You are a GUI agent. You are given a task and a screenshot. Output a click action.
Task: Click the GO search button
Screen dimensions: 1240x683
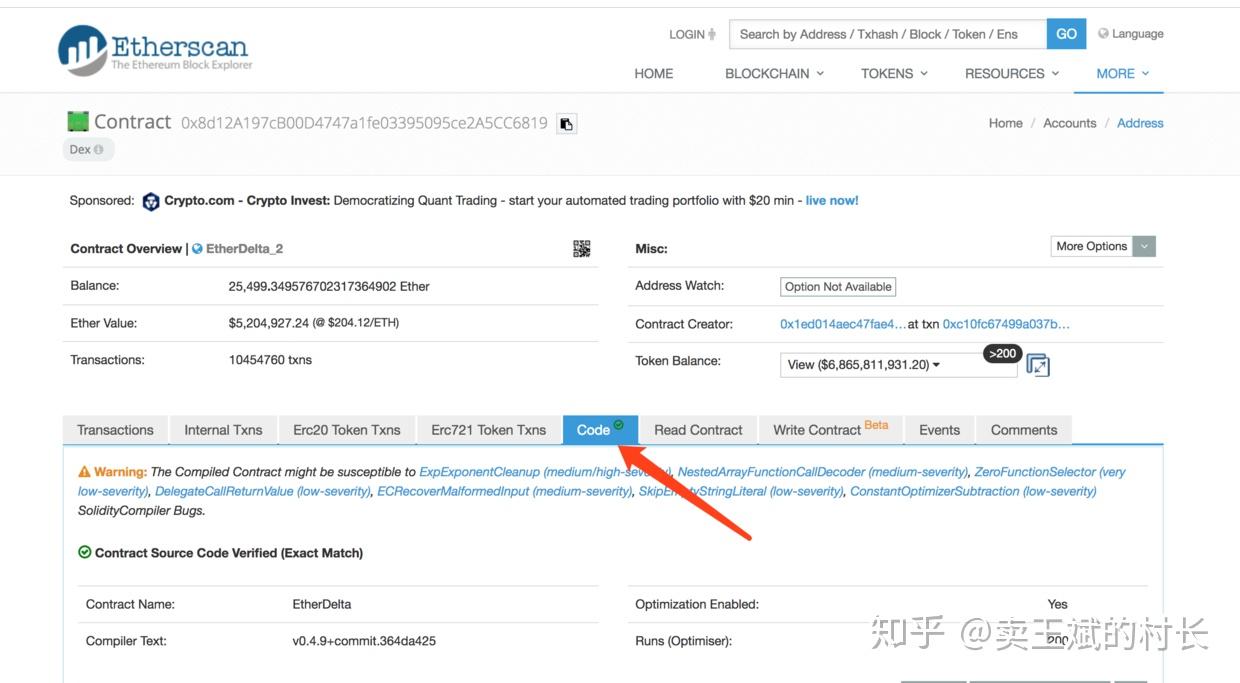(1066, 34)
